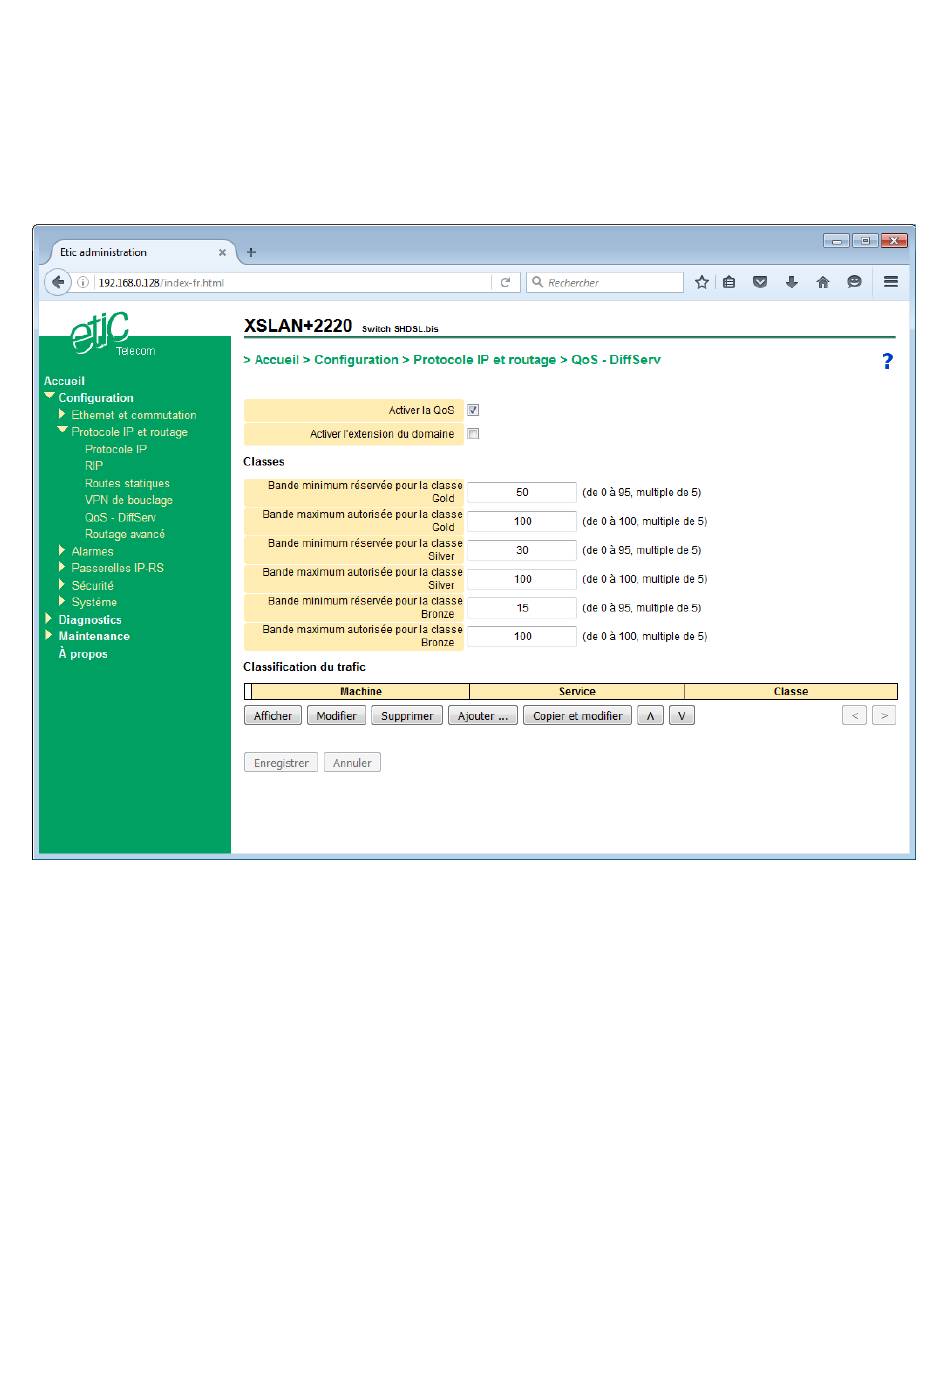
Task: Collapse the Configuration tree section
Action: pyautogui.click(x=49, y=396)
